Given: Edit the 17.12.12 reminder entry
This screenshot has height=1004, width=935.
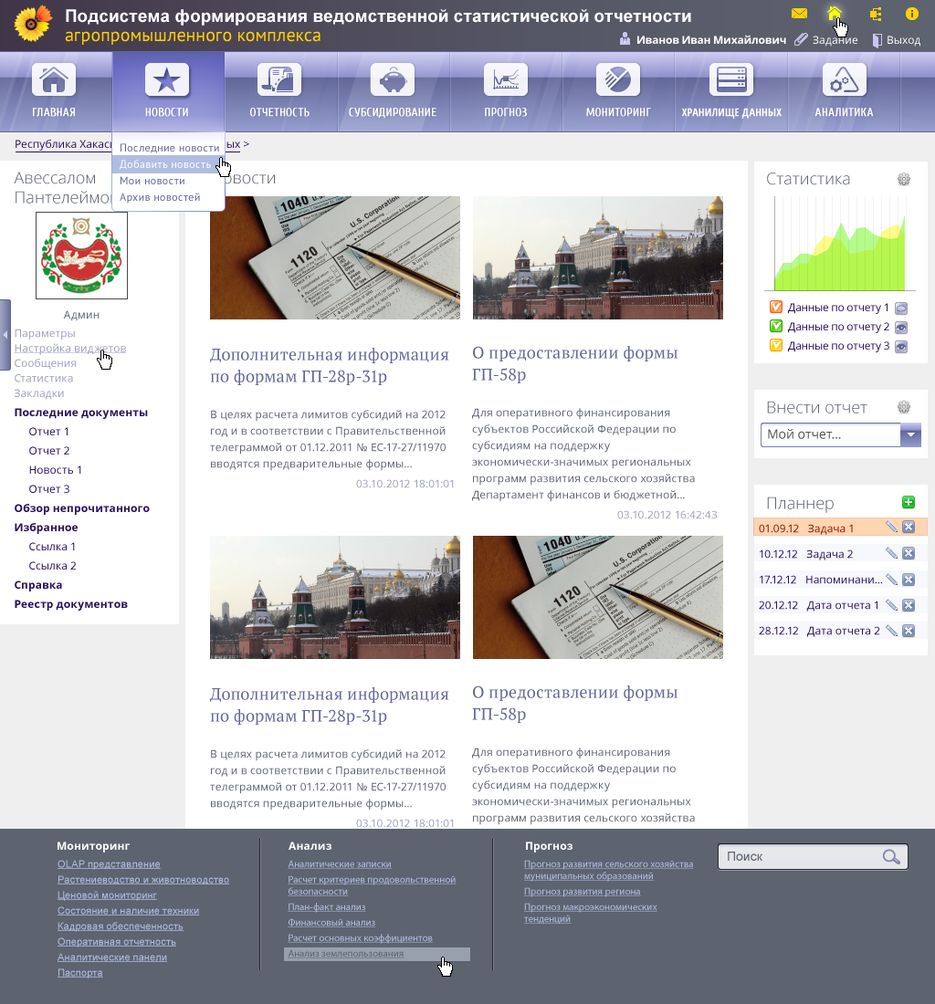Looking at the screenshot, I should tap(891, 579).
